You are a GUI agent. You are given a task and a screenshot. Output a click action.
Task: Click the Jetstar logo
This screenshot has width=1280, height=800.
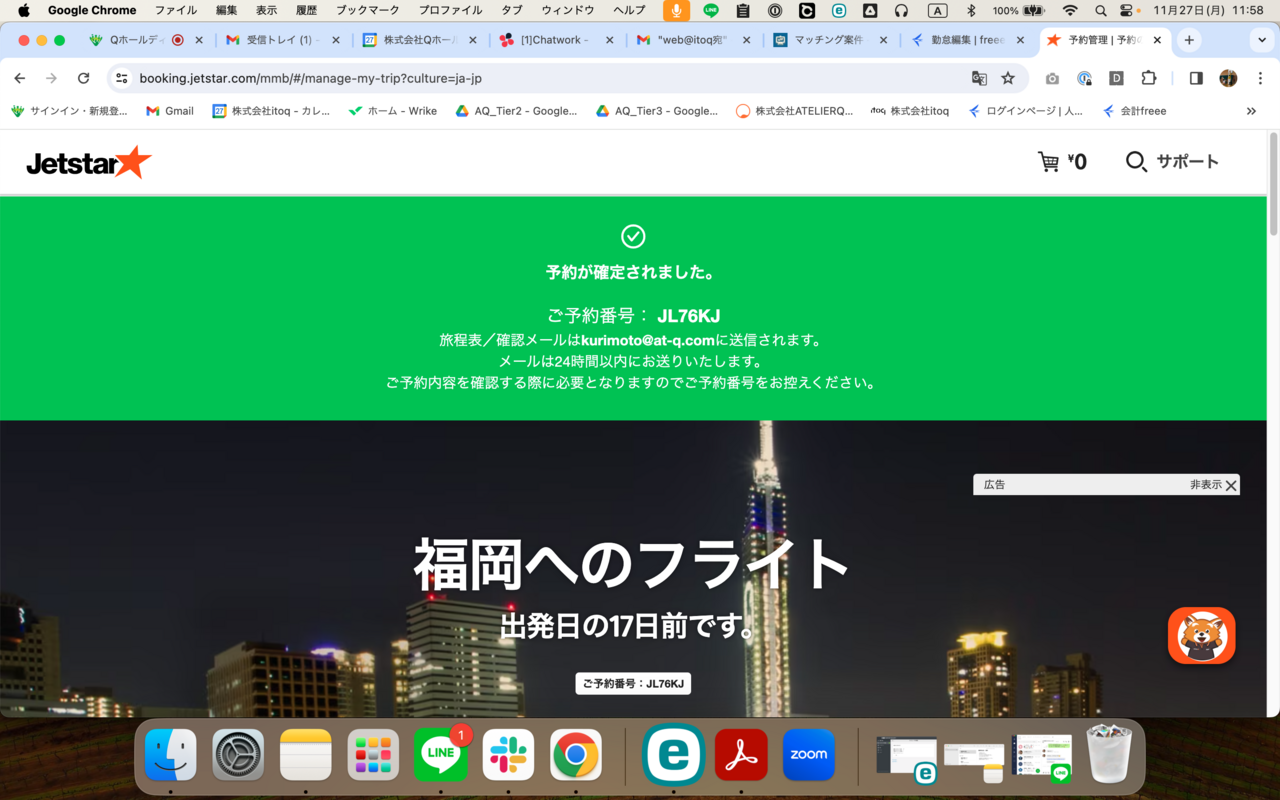point(88,161)
